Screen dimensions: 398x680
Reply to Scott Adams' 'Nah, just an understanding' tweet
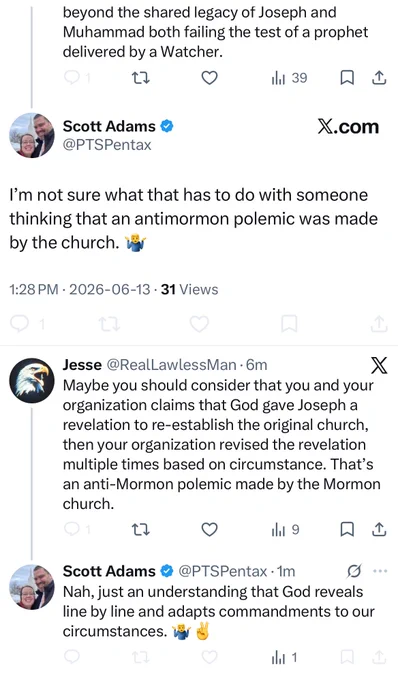pyautogui.click(x=72, y=657)
